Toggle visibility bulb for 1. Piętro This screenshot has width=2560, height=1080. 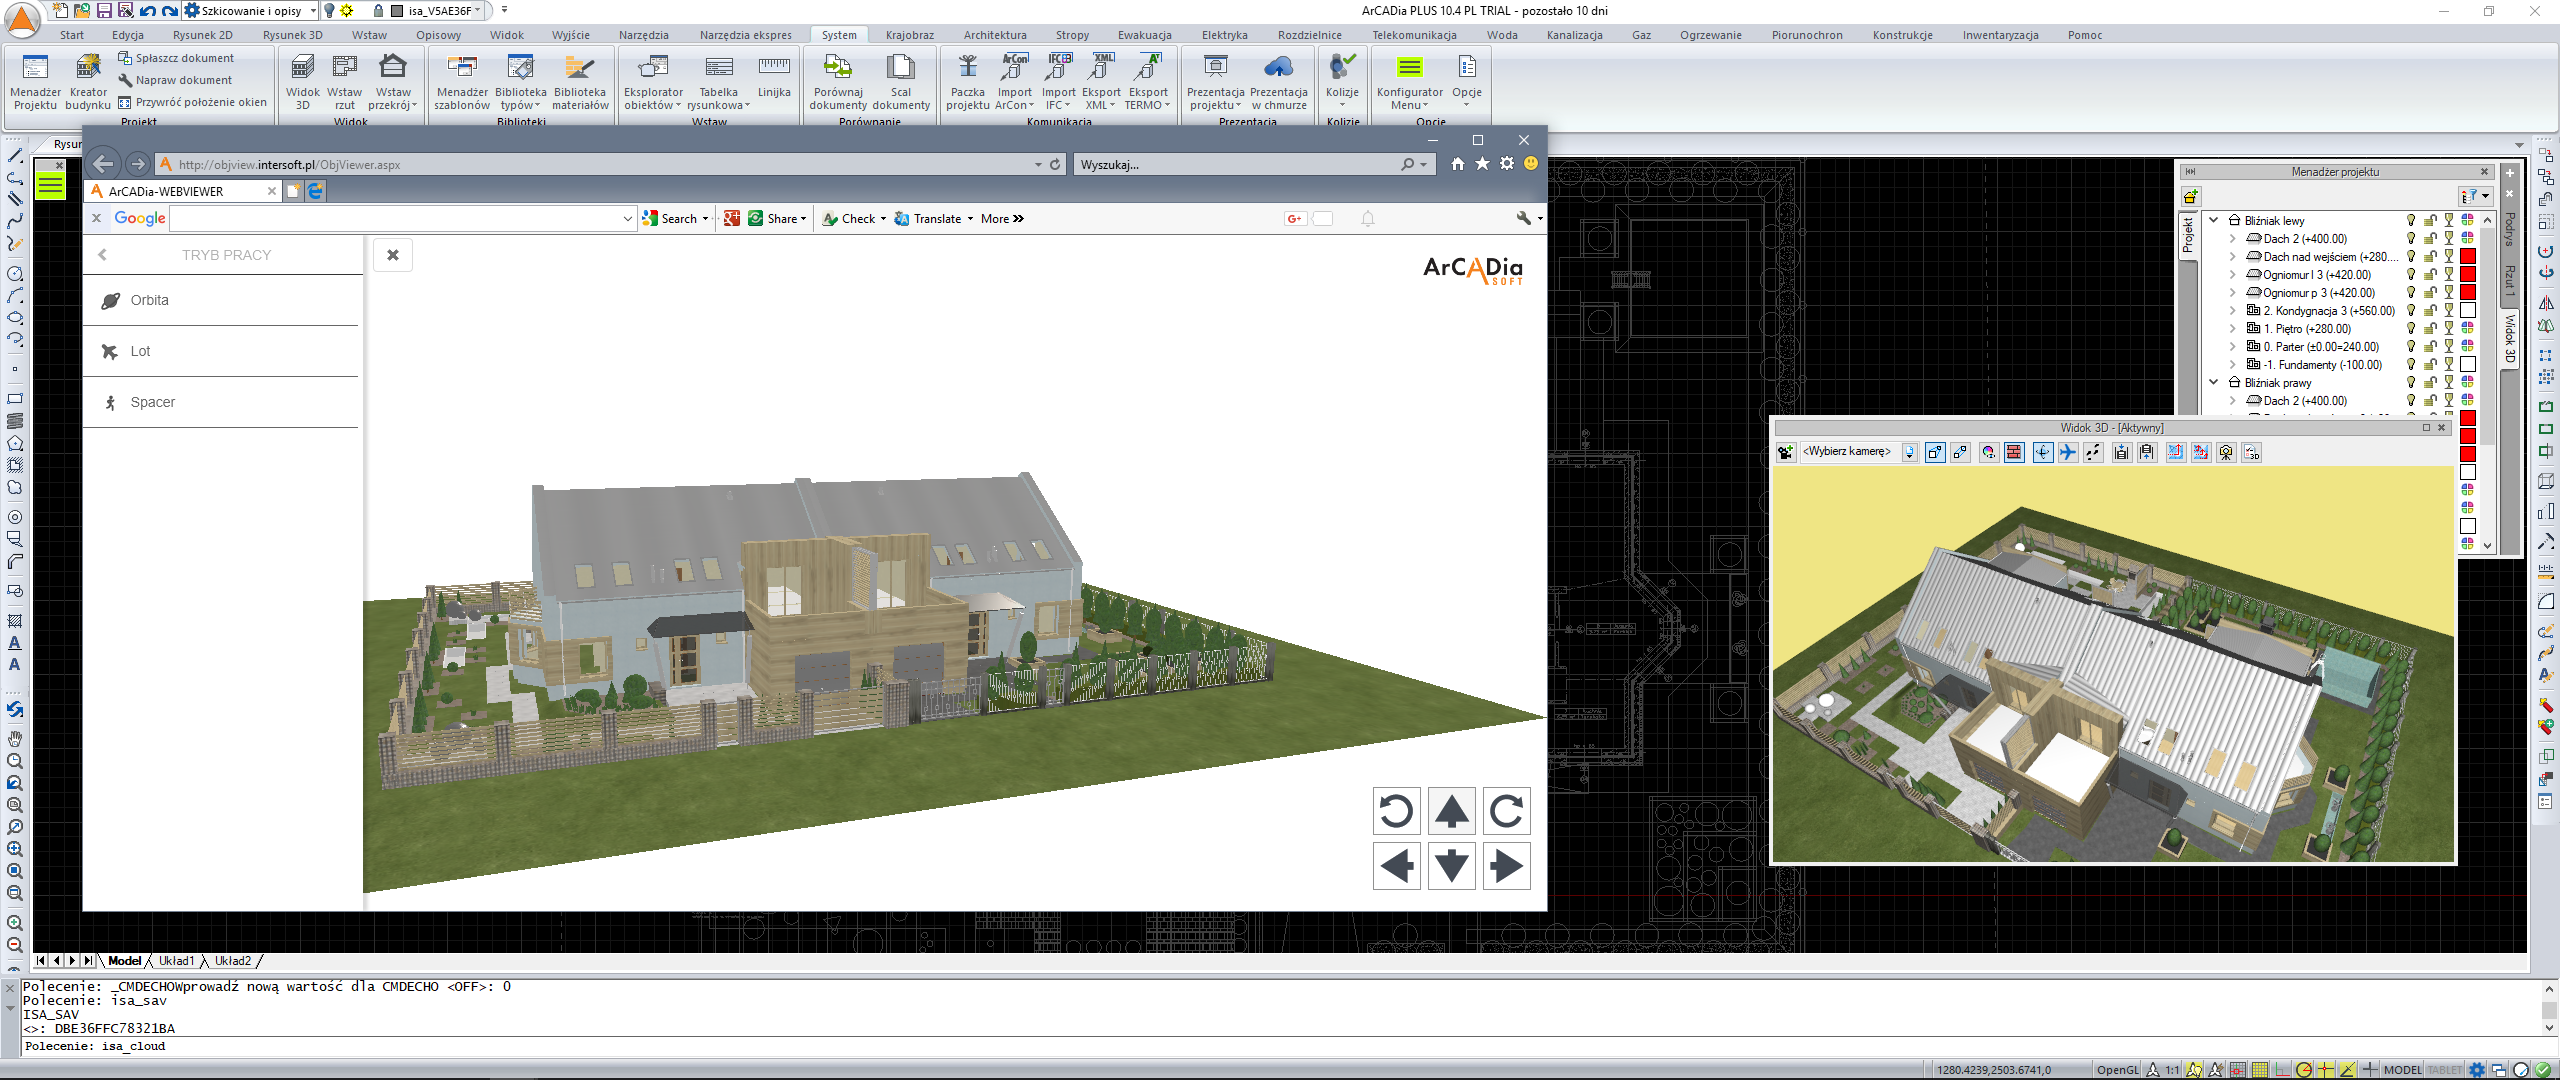click(2411, 328)
